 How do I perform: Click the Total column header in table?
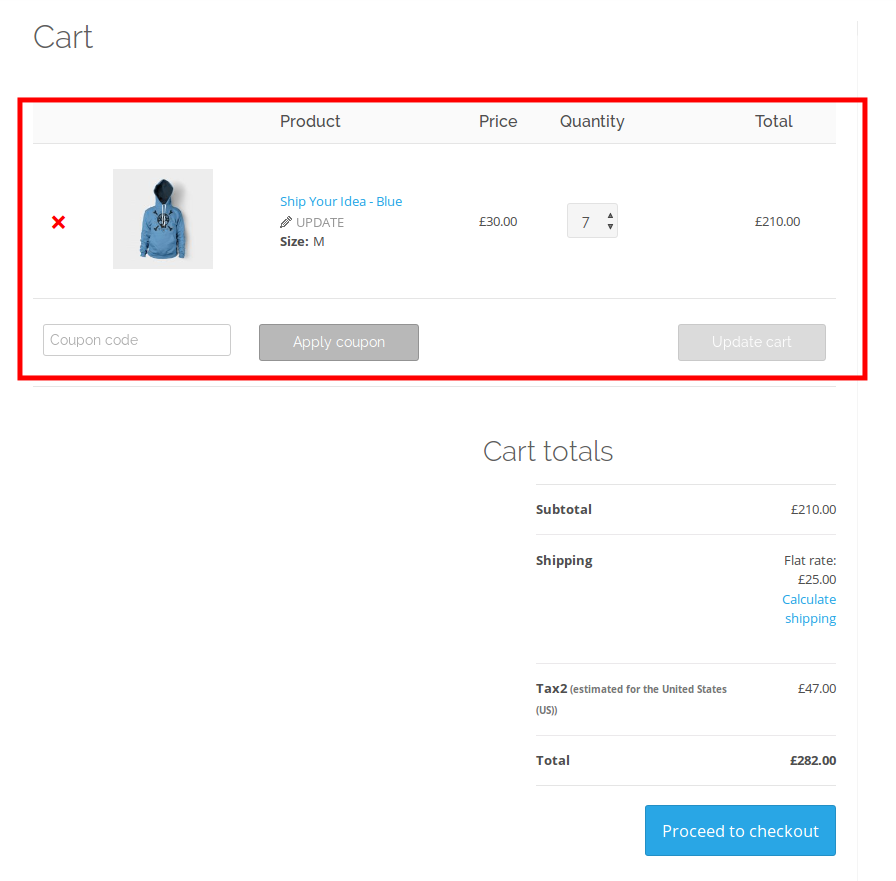point(773,121)
